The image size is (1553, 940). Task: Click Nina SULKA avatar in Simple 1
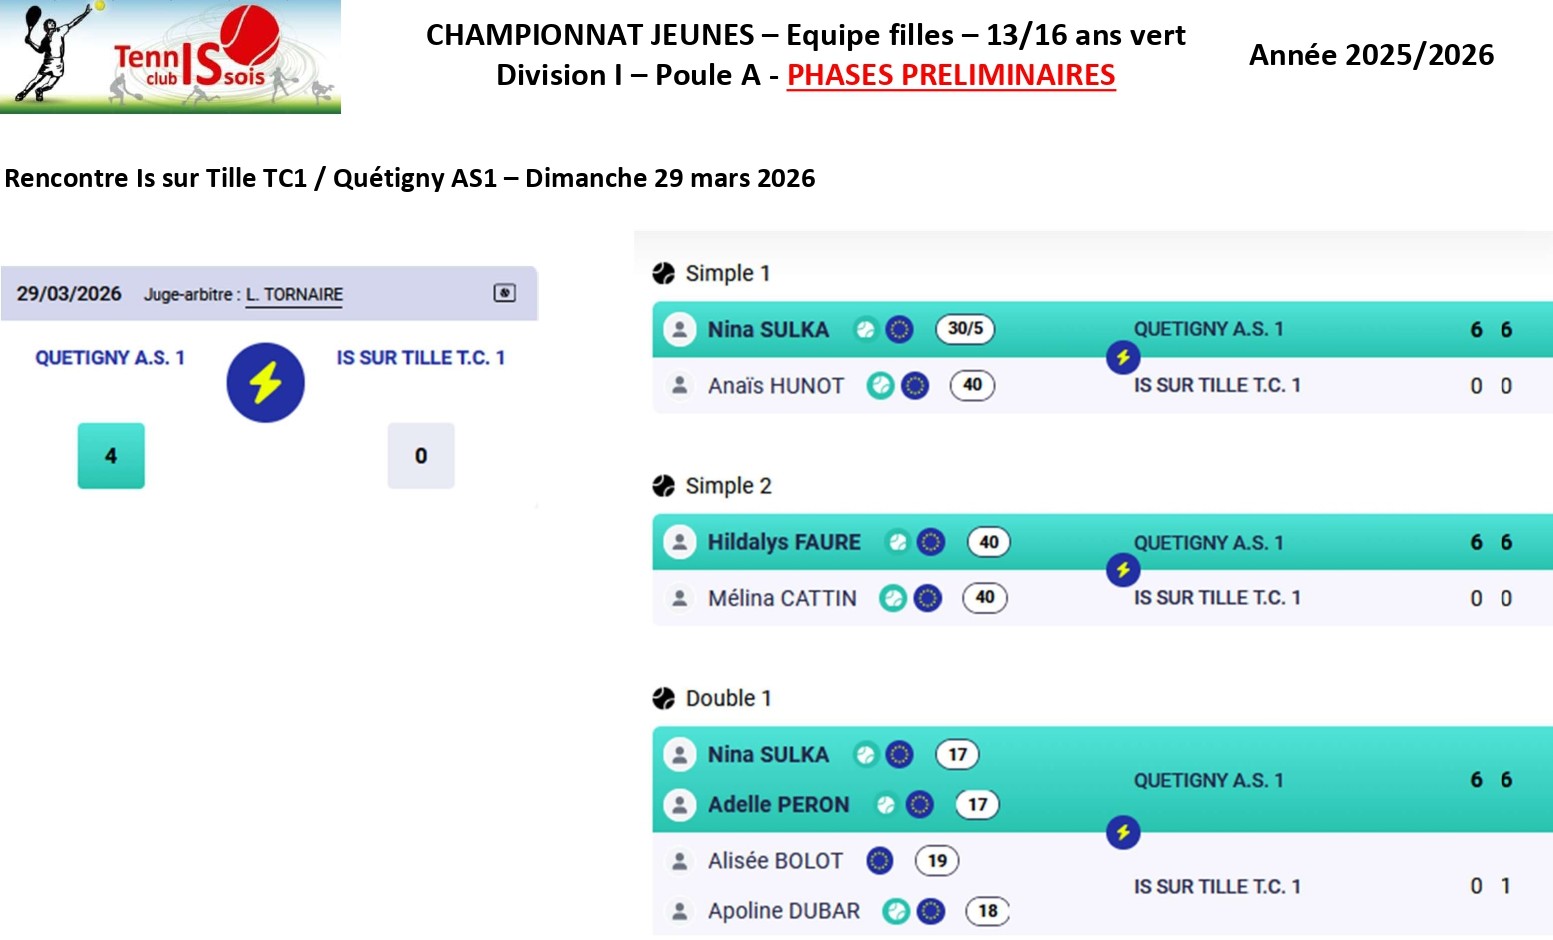[x=680, y=329]
